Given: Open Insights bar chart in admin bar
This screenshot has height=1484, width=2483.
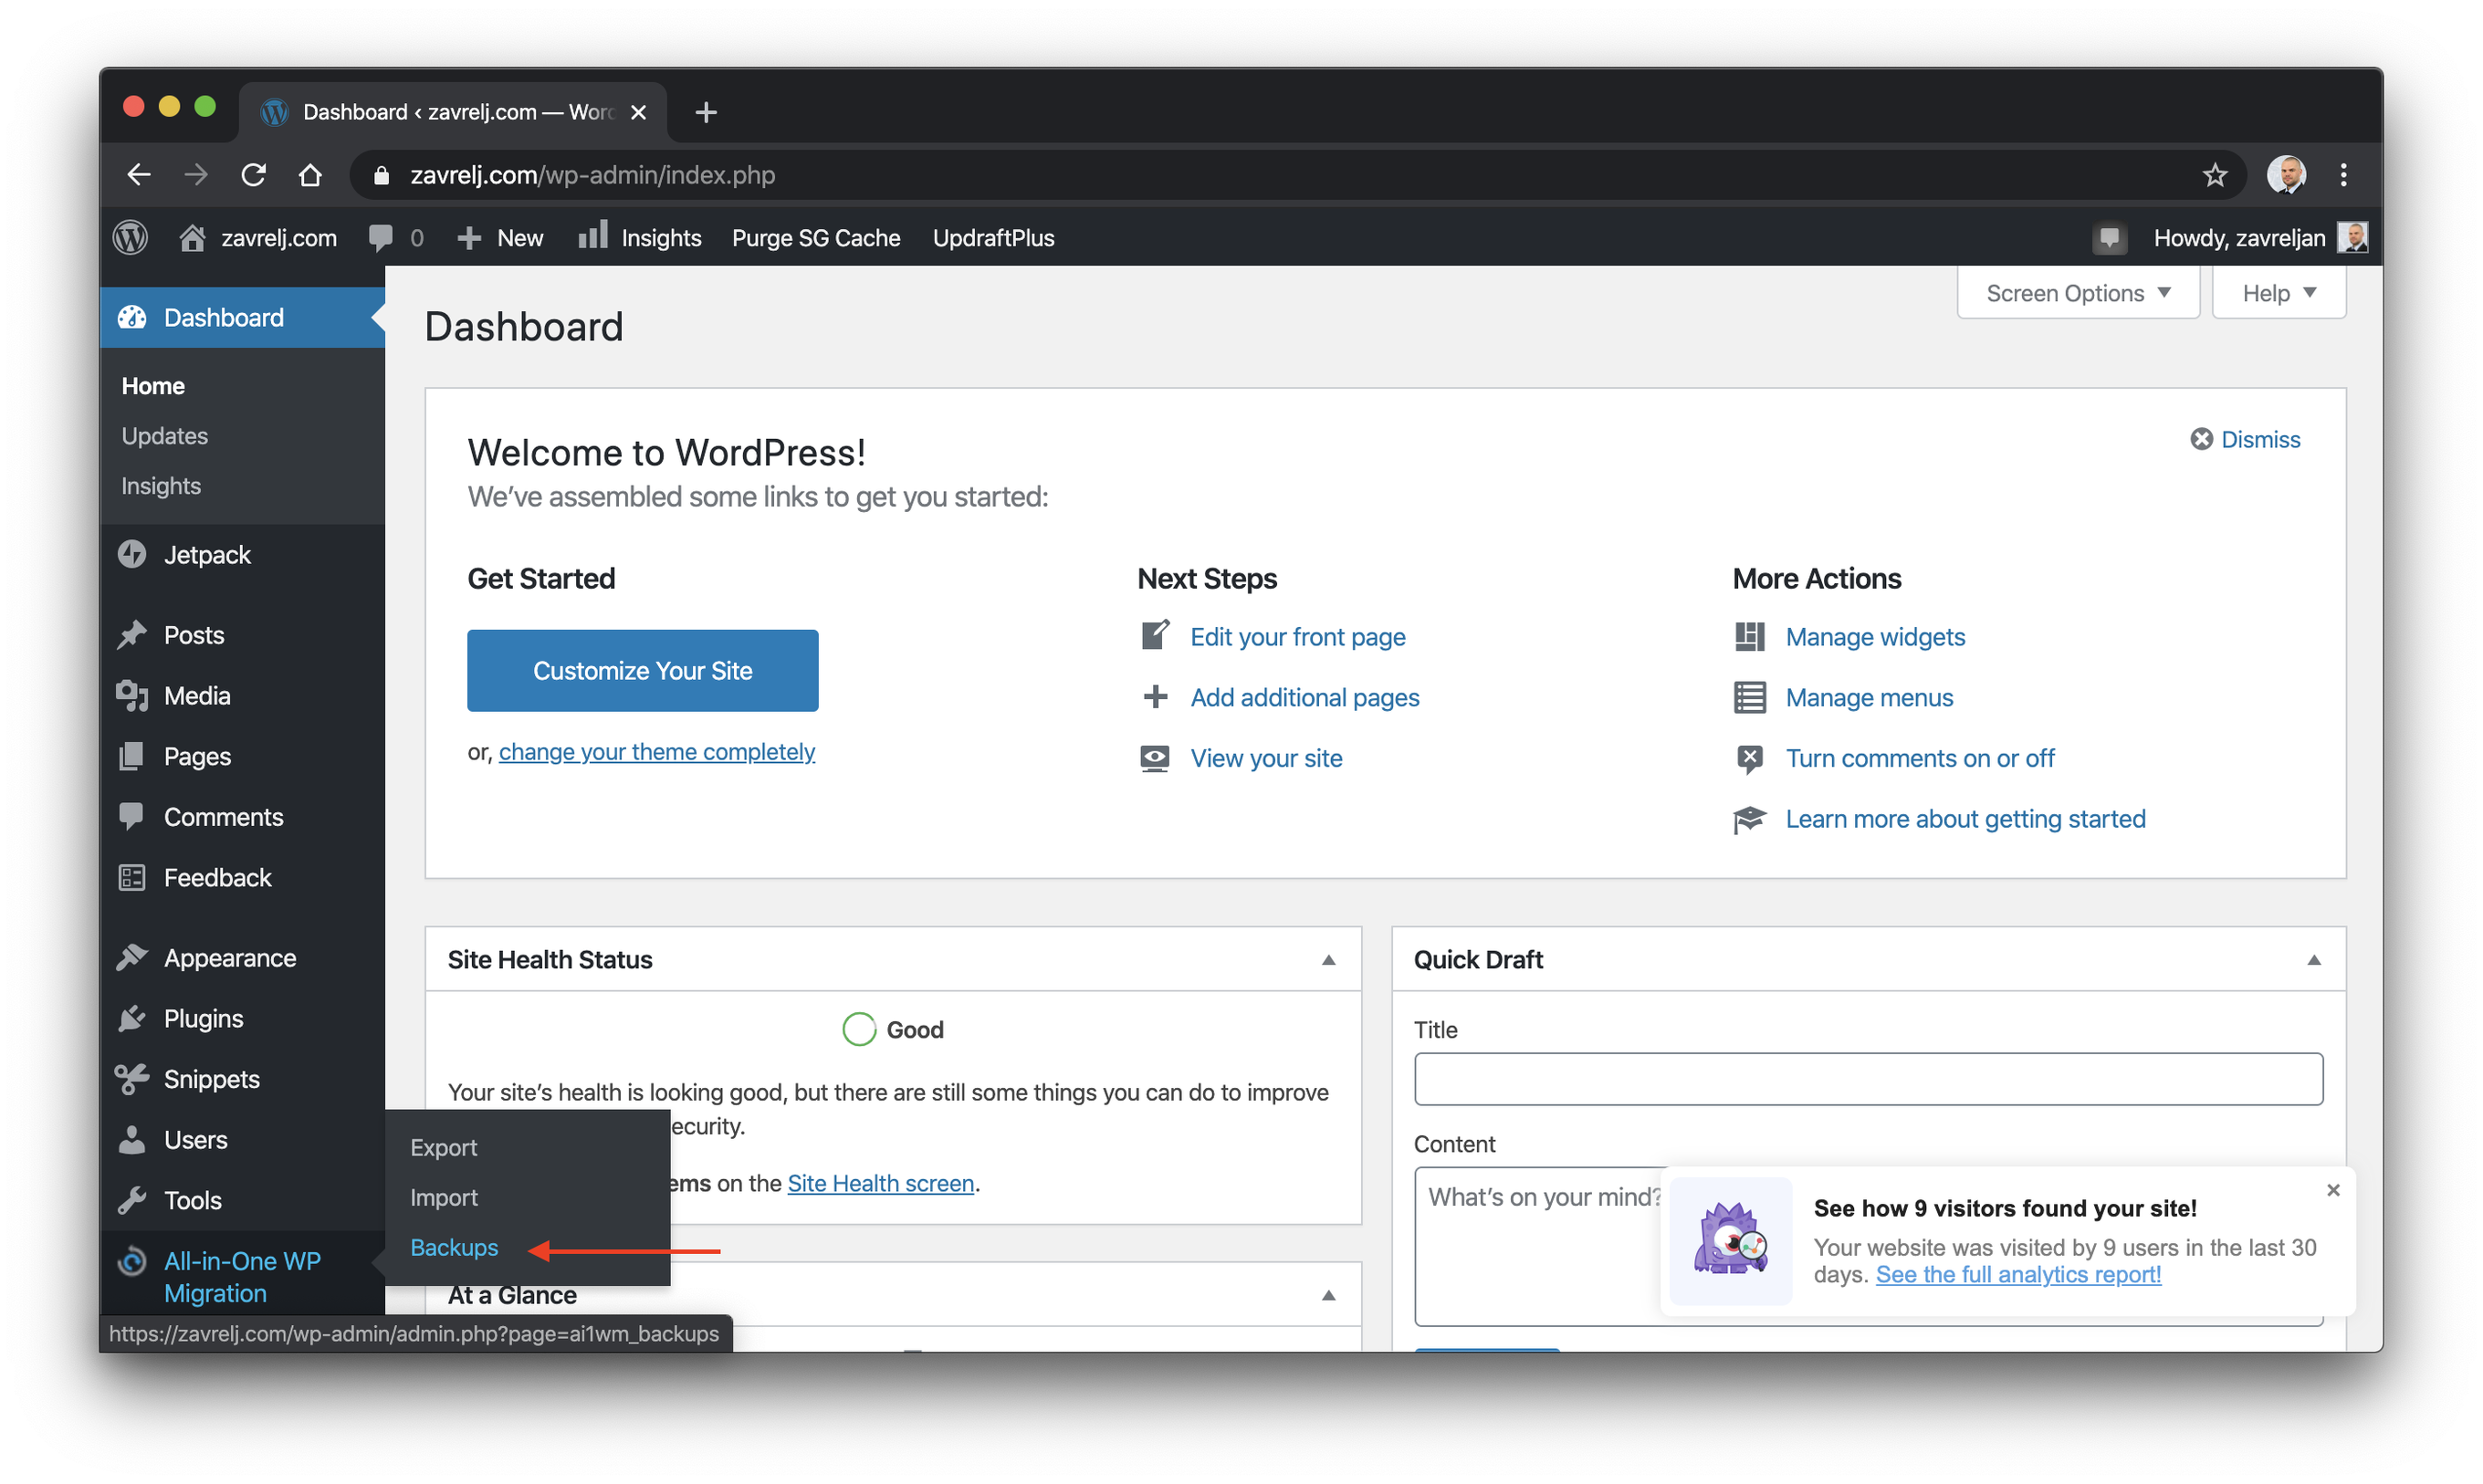Looking at the screenshot, I should point(592,236).
